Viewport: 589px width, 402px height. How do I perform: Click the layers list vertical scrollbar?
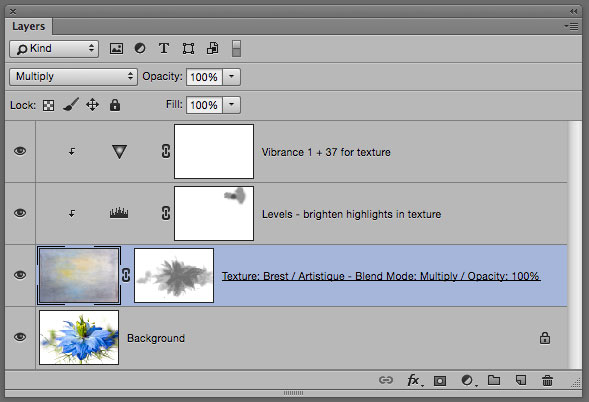coord(575,245)
